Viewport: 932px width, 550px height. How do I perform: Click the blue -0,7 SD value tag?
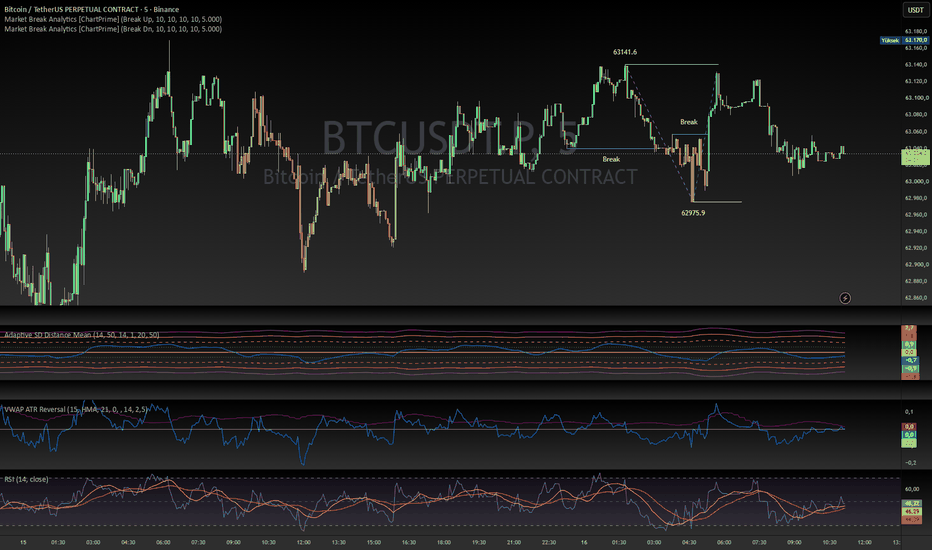click(x=910, y=360)
